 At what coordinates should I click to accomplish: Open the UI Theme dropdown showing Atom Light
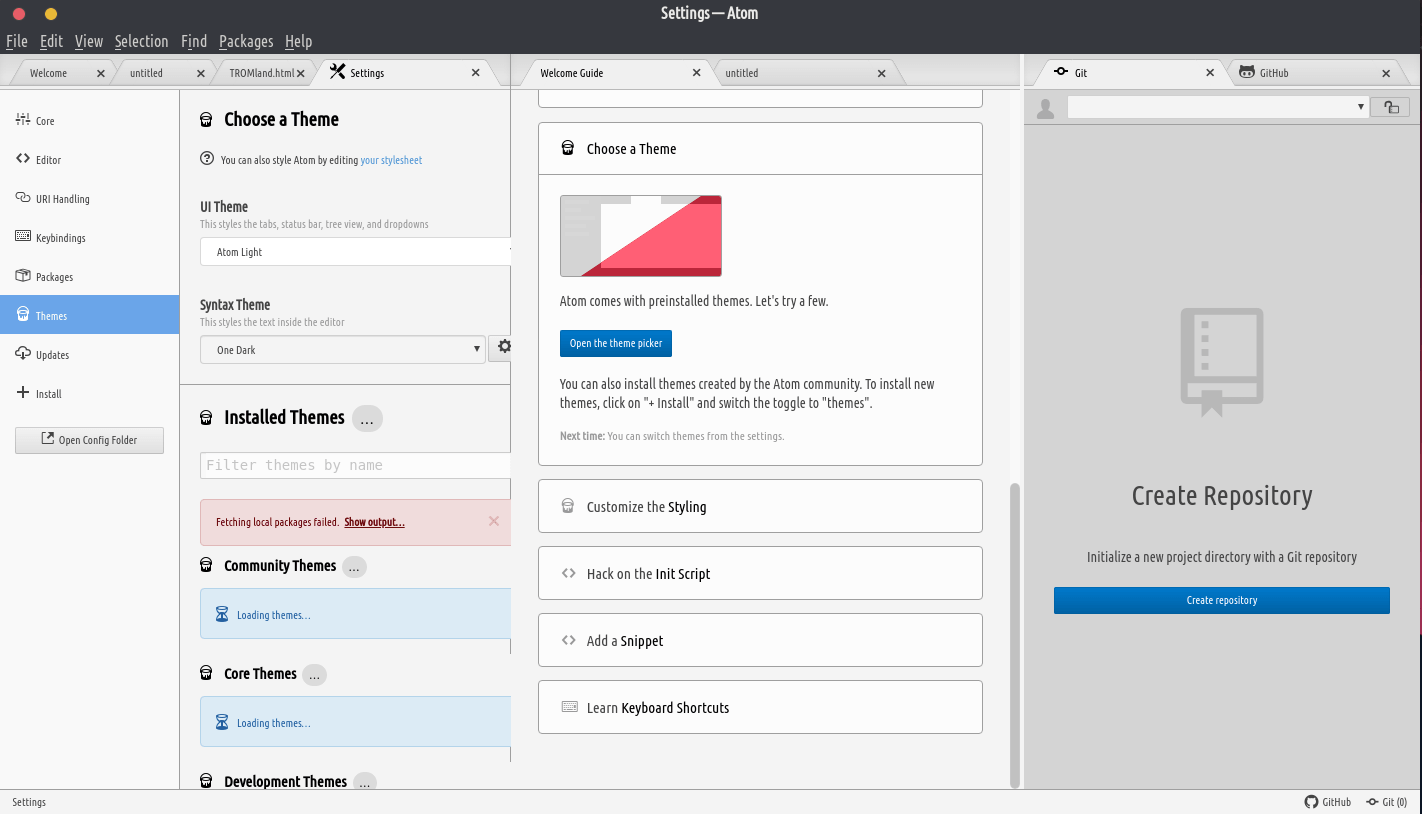point(356,252)
